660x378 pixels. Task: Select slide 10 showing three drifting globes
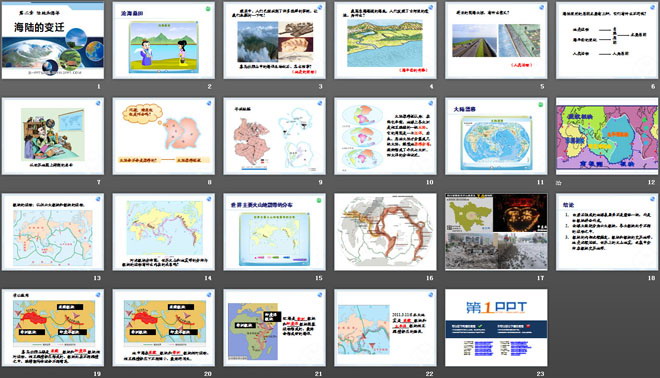pos(385,136)
